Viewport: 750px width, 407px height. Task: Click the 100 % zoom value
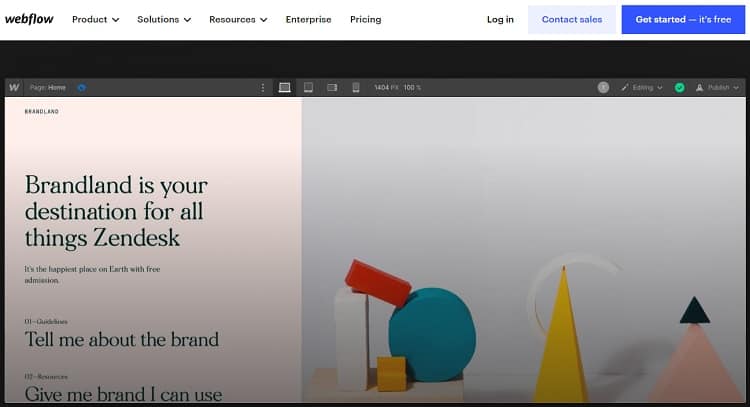coord(412,88)
